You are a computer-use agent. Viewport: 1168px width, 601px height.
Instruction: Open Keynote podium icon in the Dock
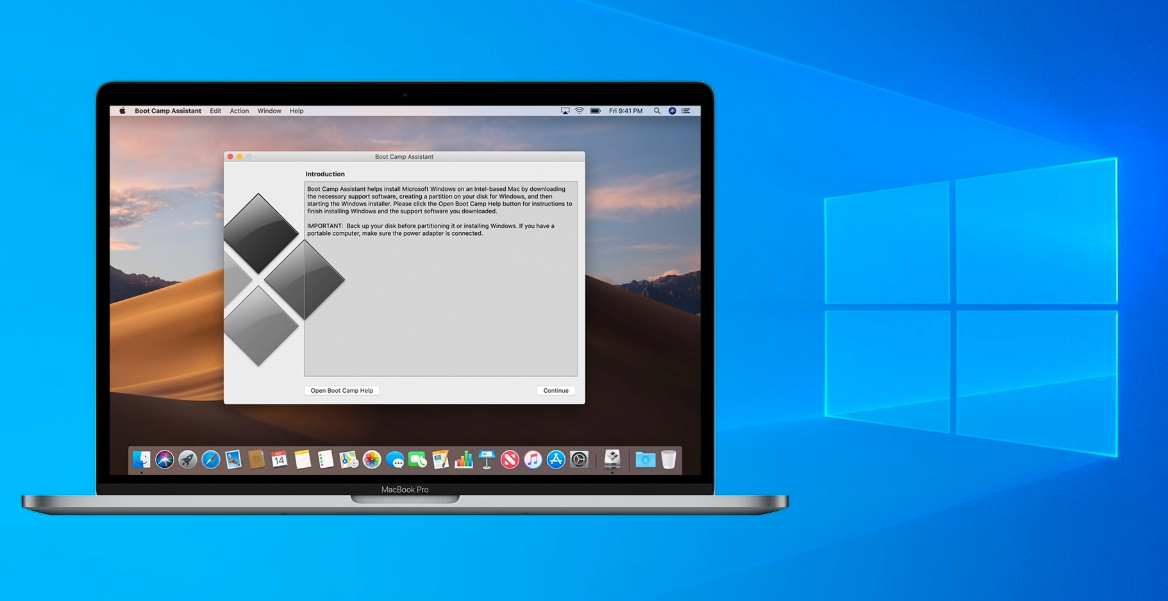tap(486, 460)
